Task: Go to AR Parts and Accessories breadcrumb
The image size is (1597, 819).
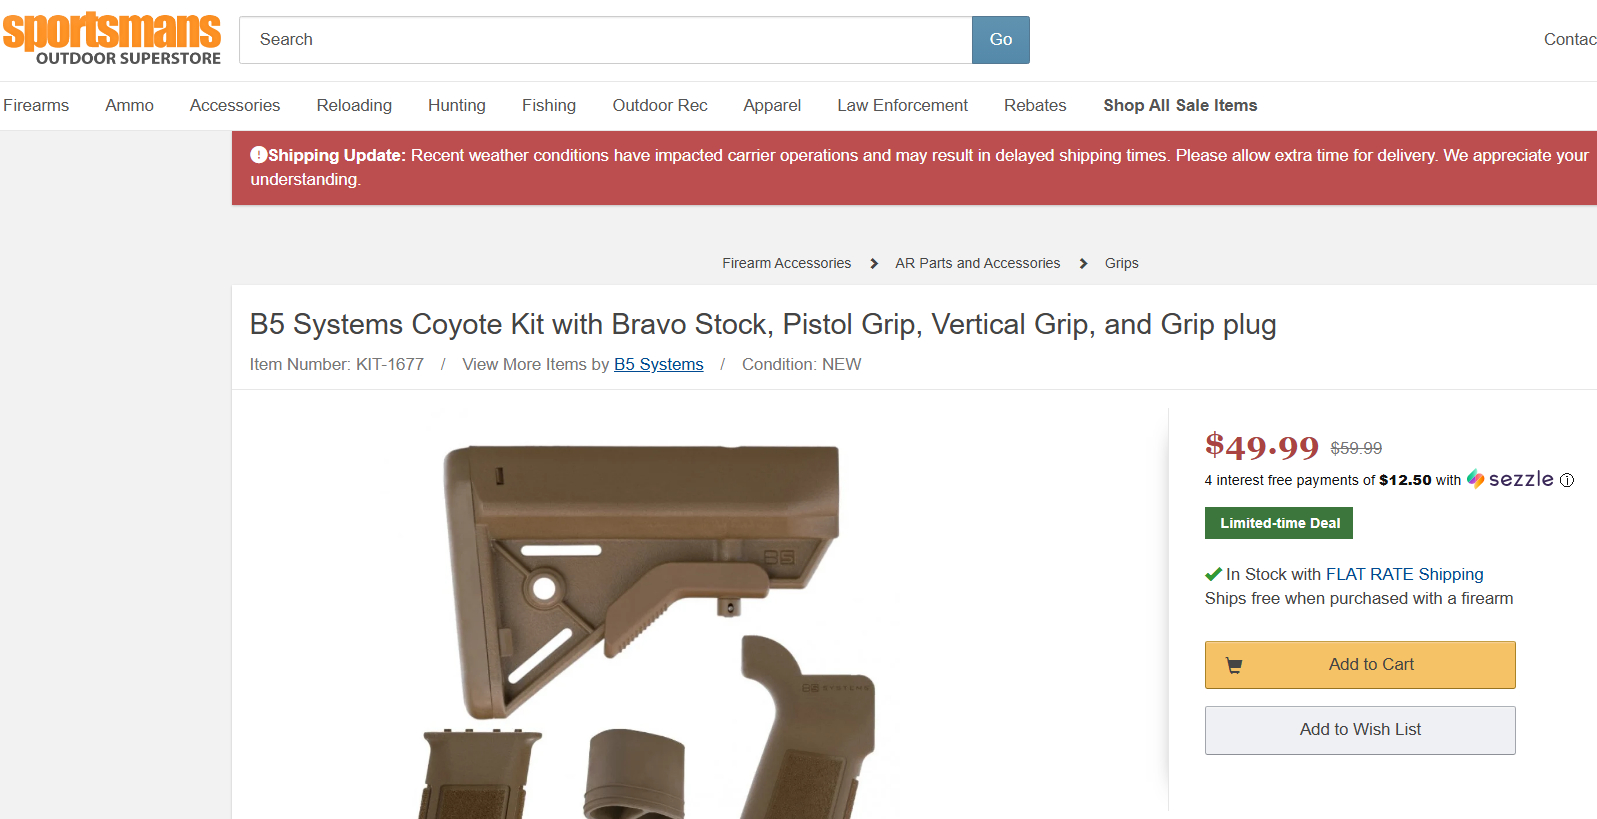Action: [977, 264]
